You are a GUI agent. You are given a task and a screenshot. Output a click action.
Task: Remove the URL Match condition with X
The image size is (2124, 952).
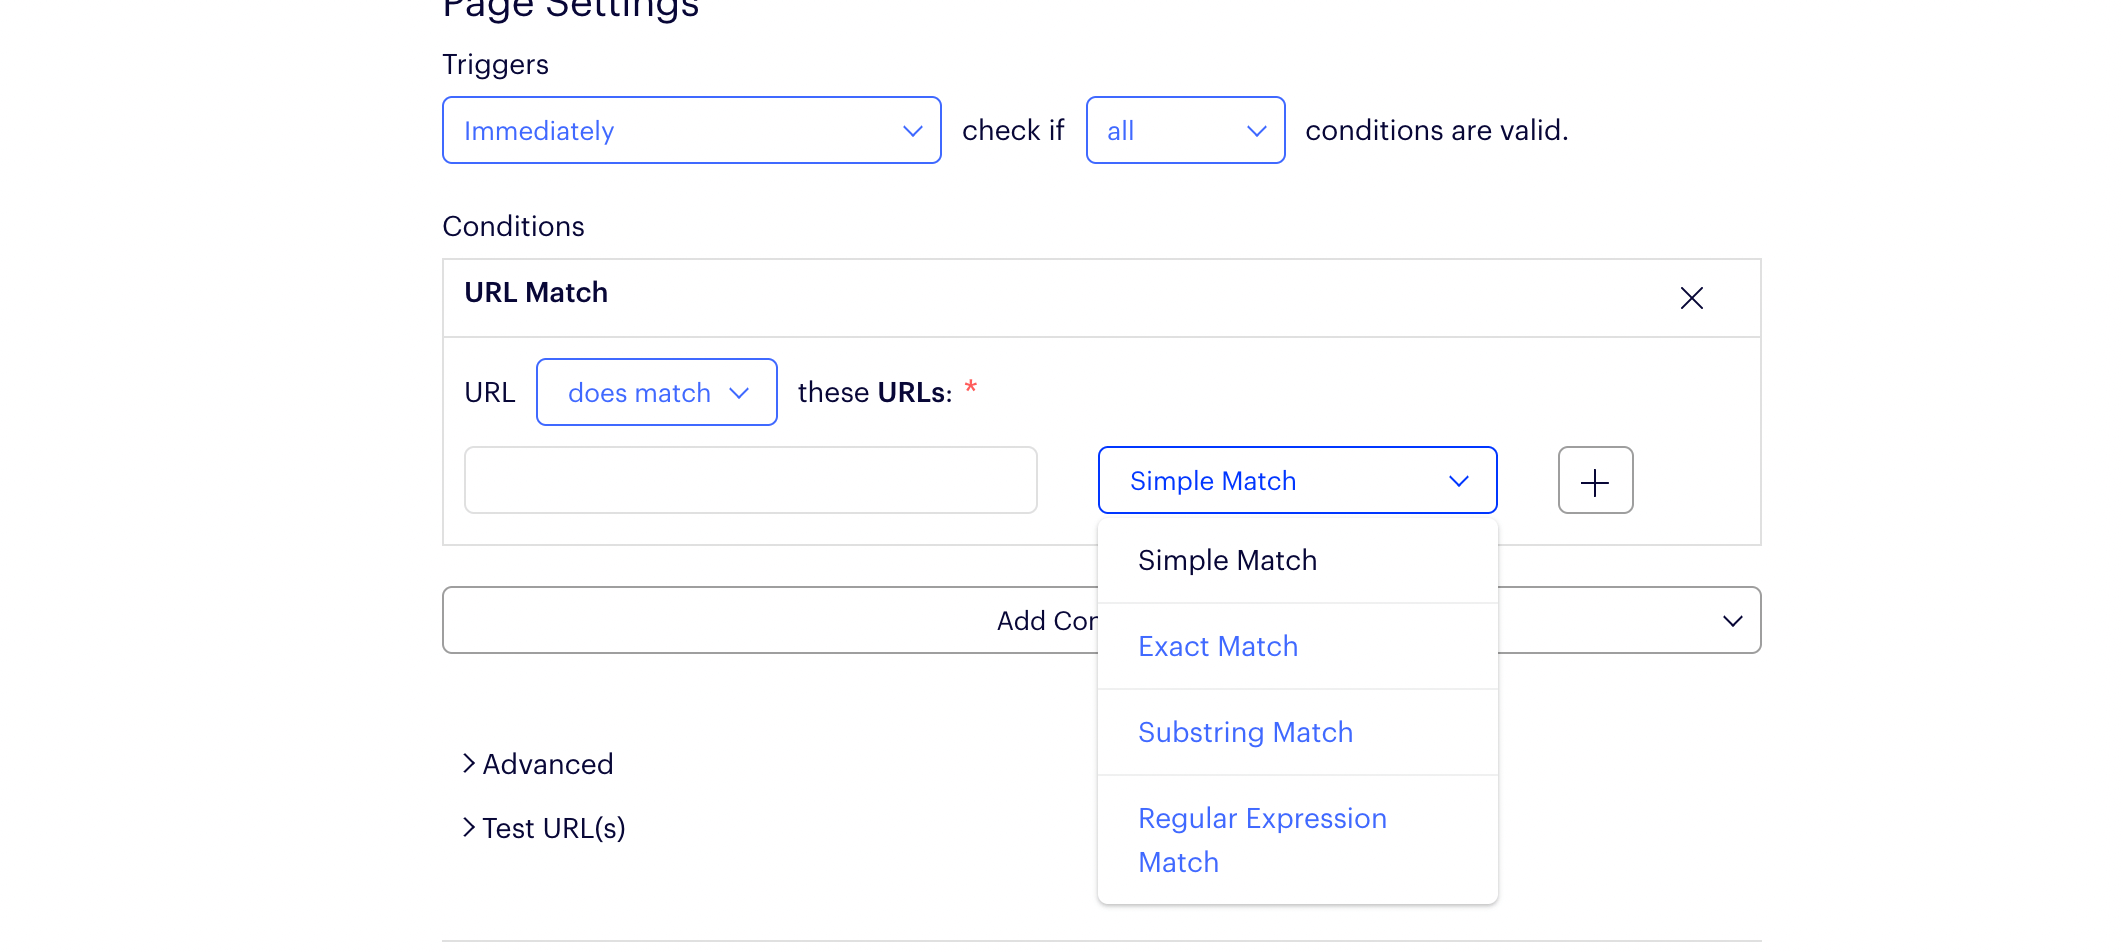pyautogui.click(x=1691, y=298)
